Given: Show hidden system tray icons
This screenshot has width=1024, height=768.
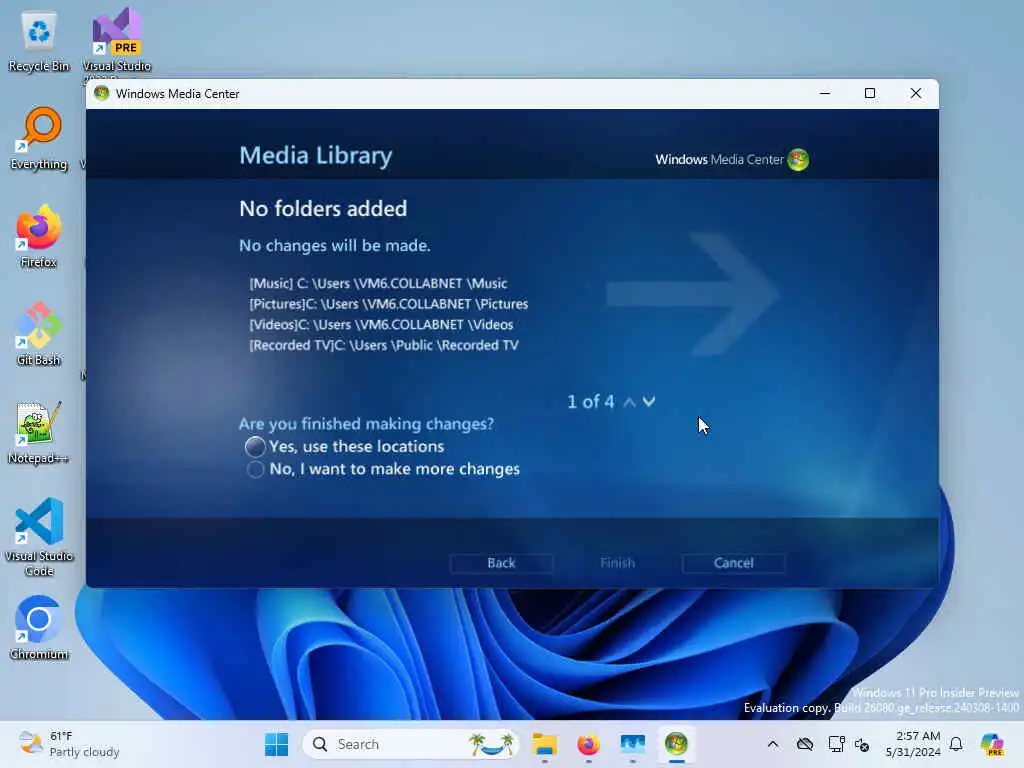Looking at the screenshot, I should [x=773, y=744].
